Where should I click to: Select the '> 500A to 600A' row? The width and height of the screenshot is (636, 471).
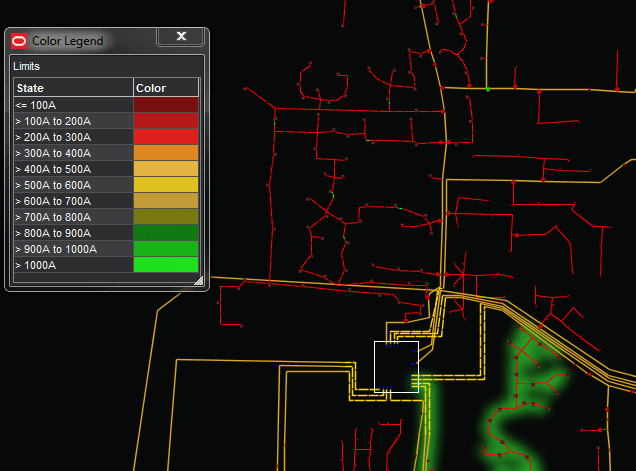pyautogui.click(x=106, y=185)
